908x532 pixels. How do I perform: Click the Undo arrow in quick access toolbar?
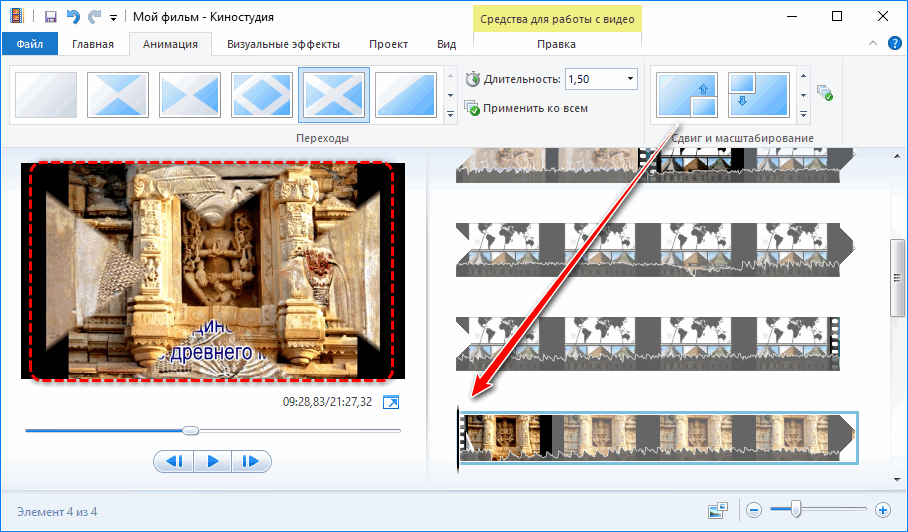coord(72,17)
